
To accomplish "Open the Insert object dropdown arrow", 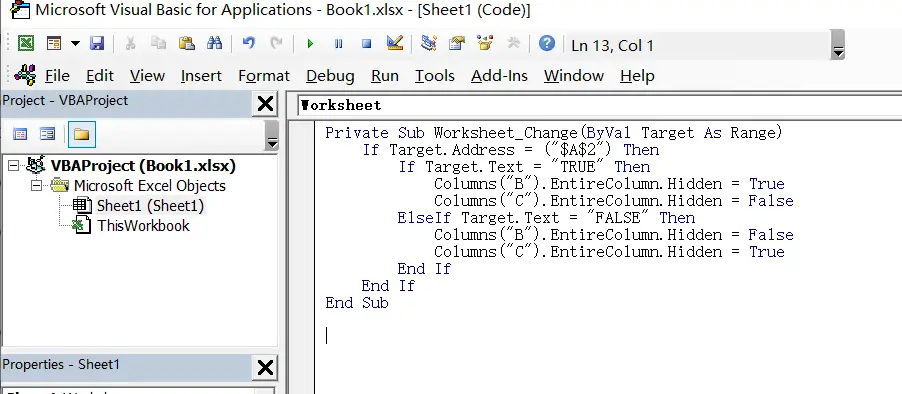I will 75,44.
